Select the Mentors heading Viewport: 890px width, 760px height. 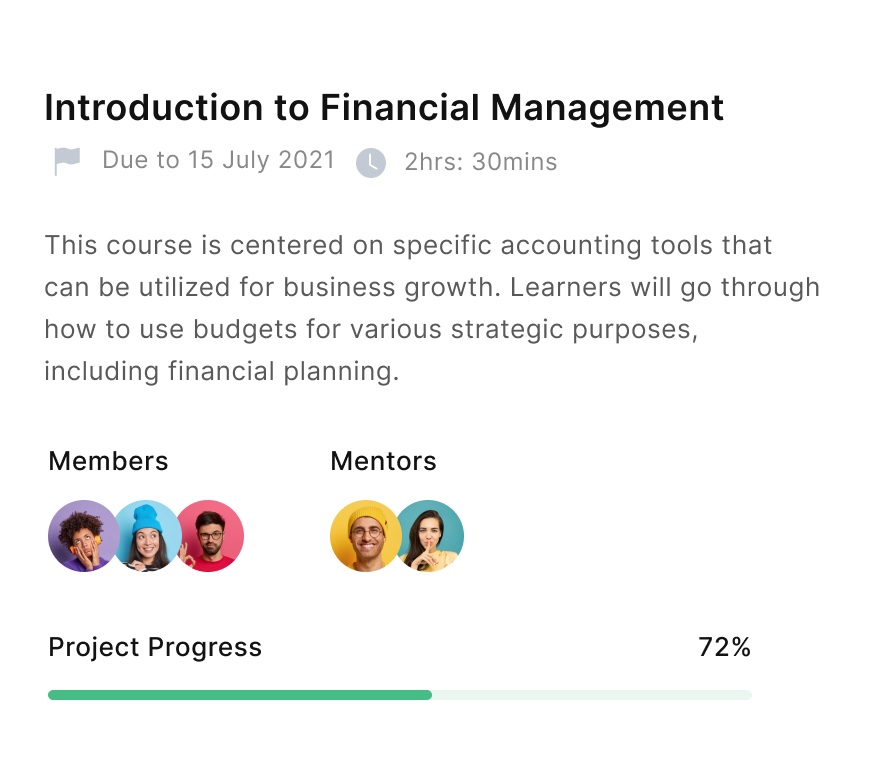383,461
